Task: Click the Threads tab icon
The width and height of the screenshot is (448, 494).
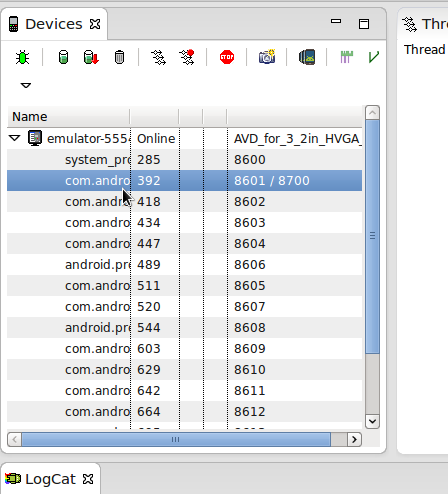Action: (x=409, y=24)
